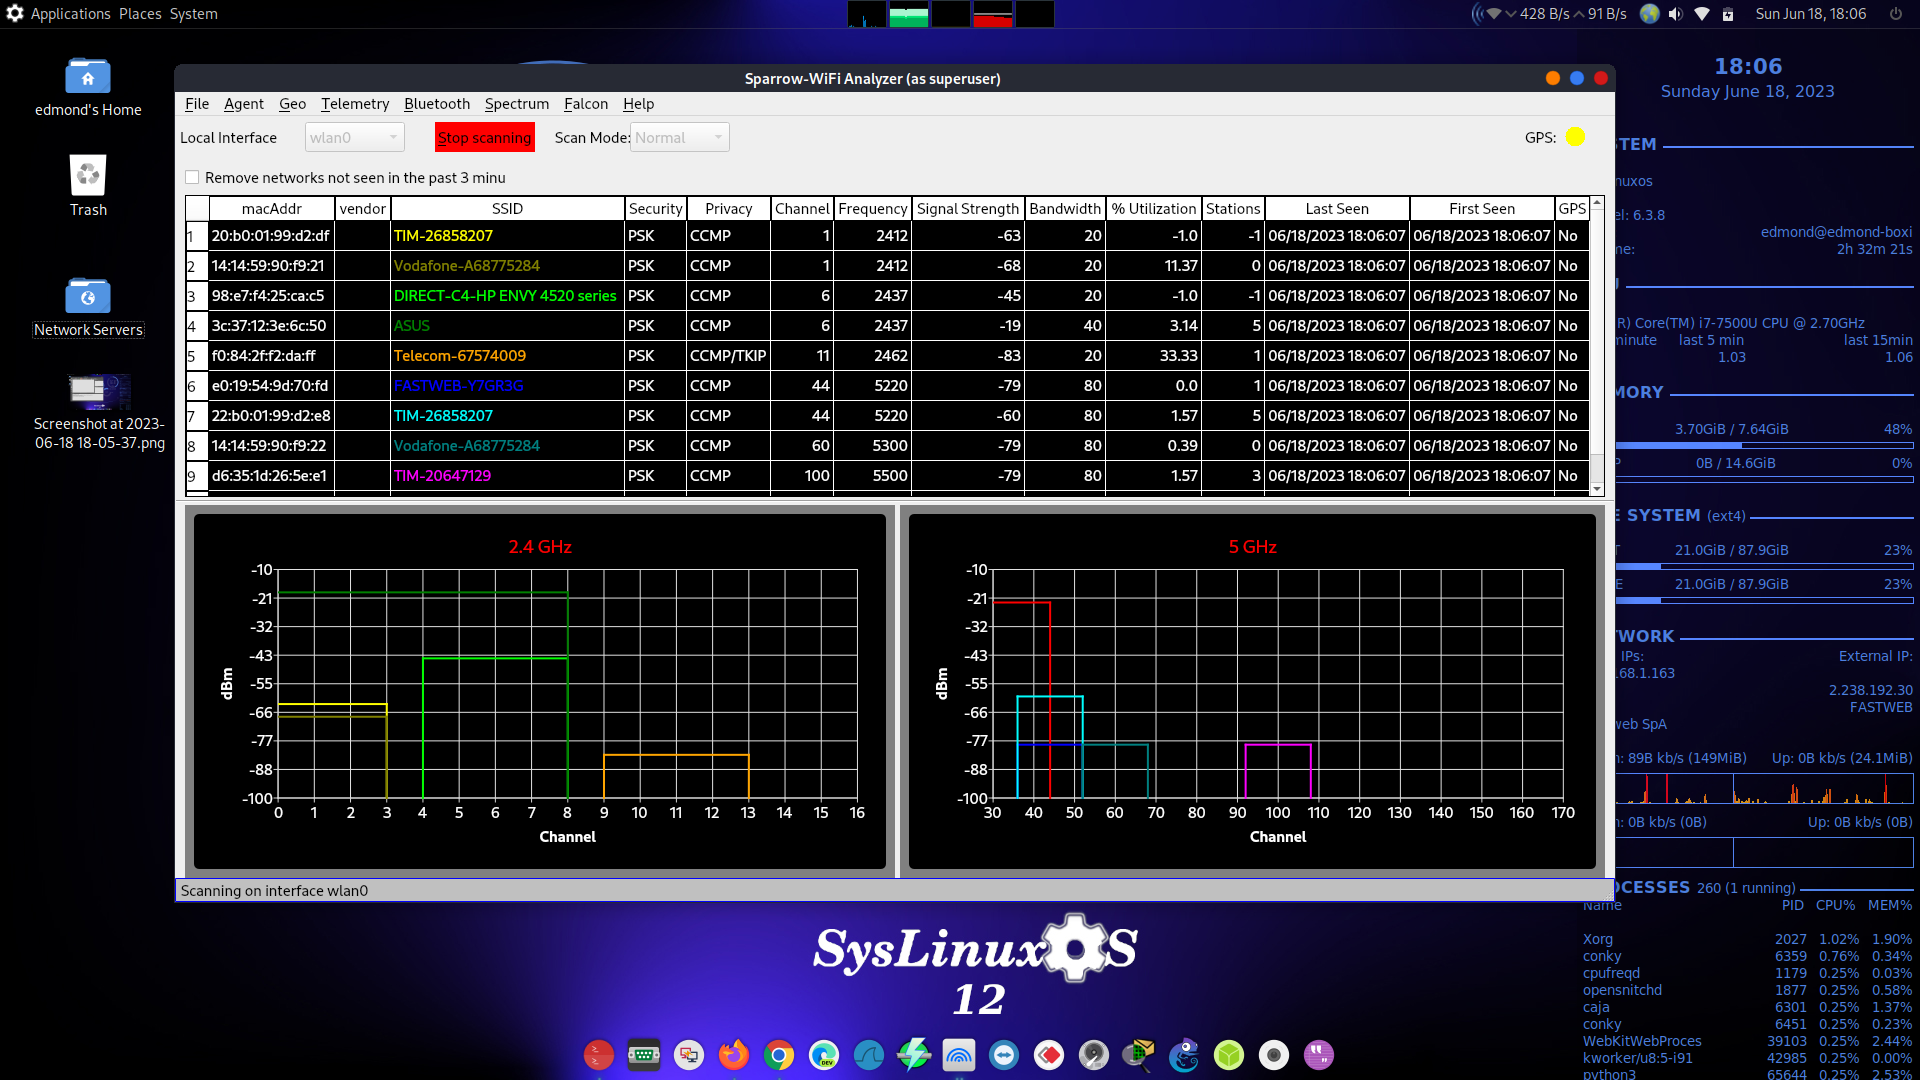Open the Geo menu

pos(292,104)
